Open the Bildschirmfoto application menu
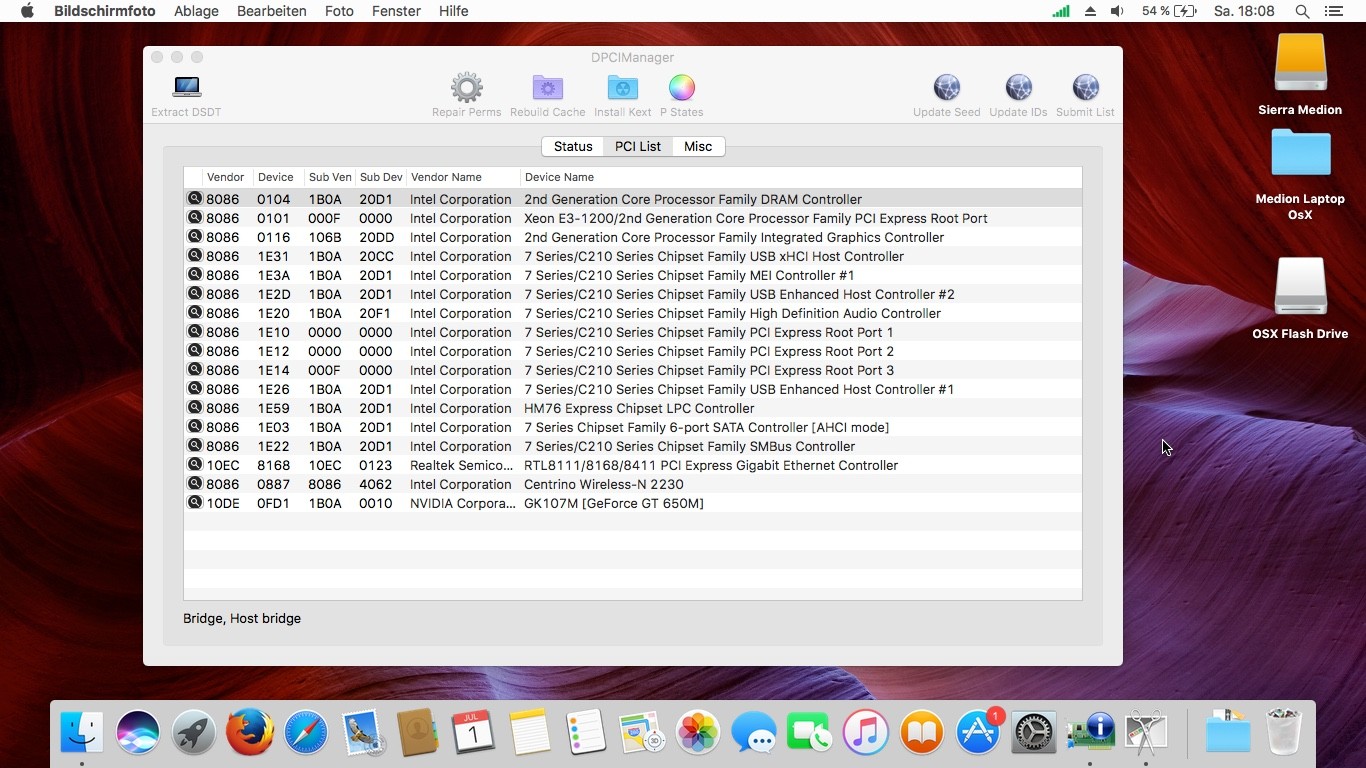The height and width of the screenshot is (768, 1366). pos(105,11)
